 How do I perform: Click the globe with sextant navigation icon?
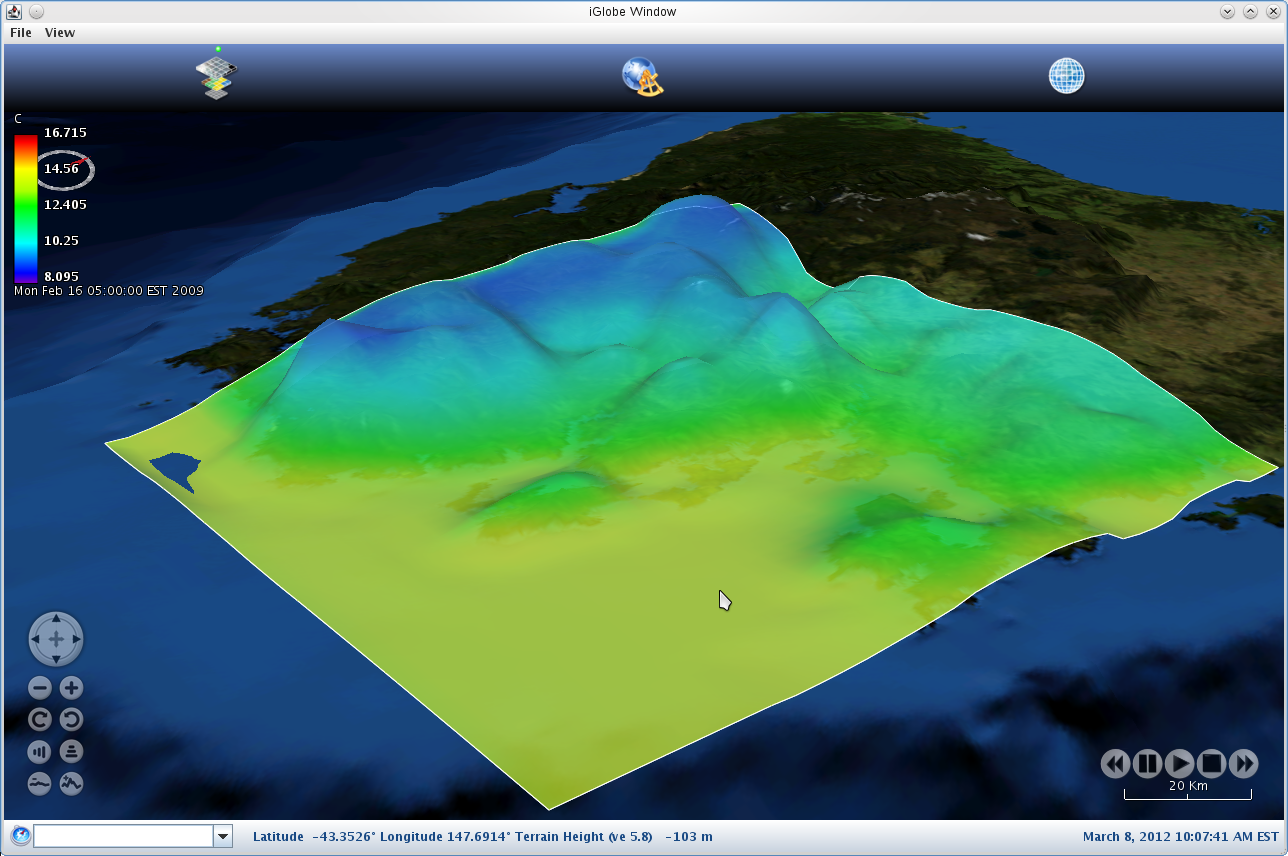(642, 77)
